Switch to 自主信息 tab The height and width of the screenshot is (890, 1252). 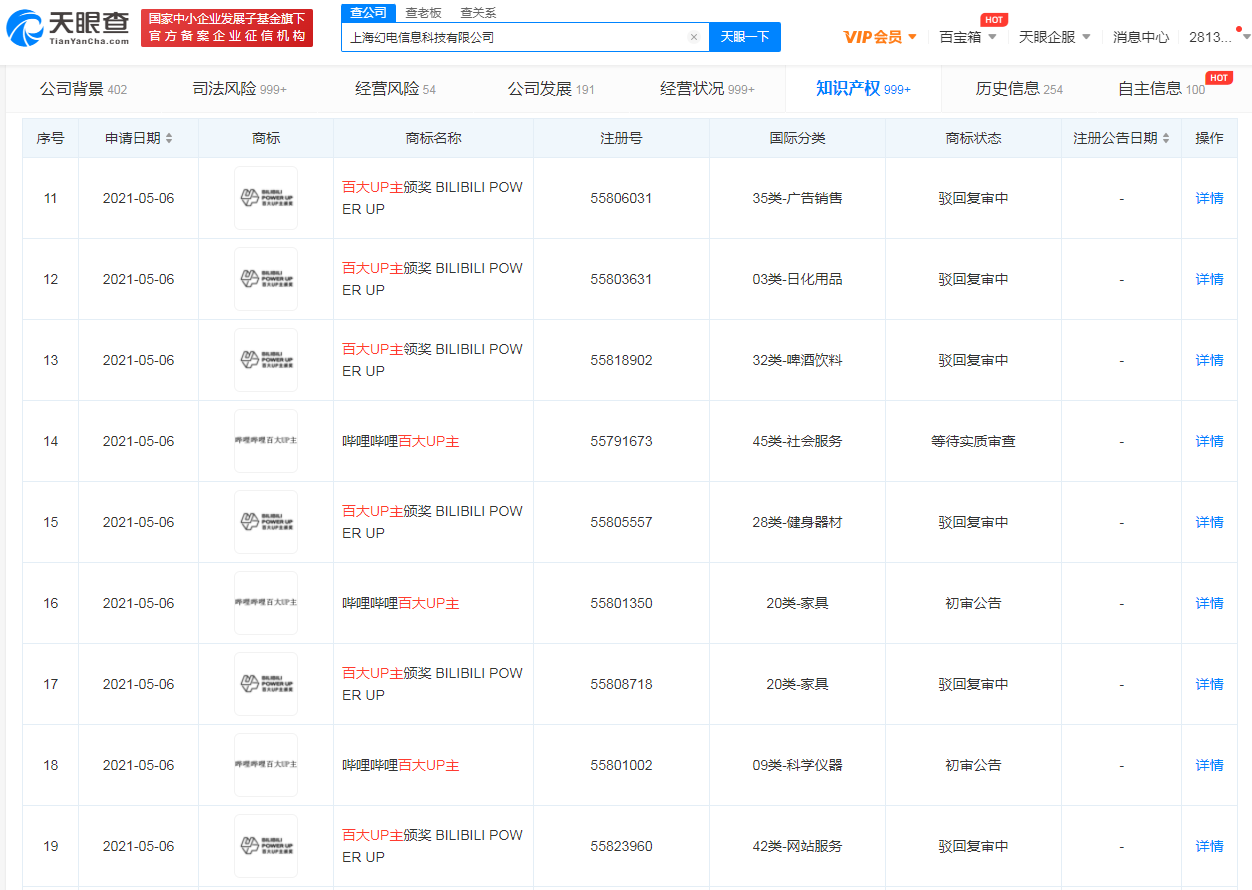[x=1162, y=89]
